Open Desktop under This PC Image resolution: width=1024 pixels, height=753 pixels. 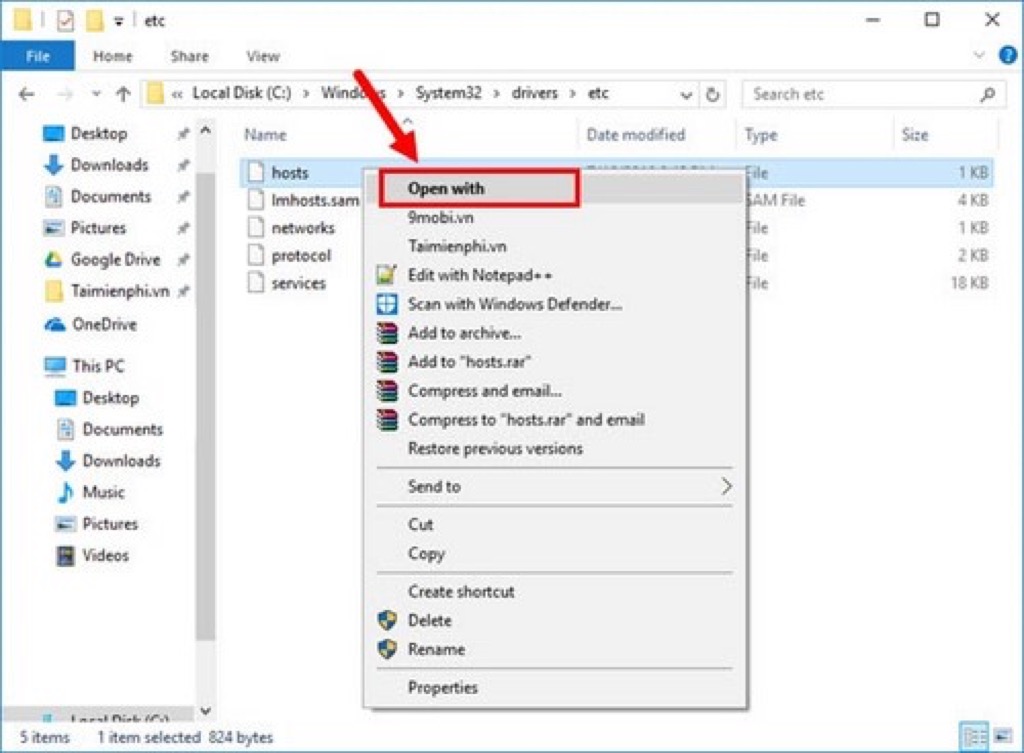[x=110, y=398]
